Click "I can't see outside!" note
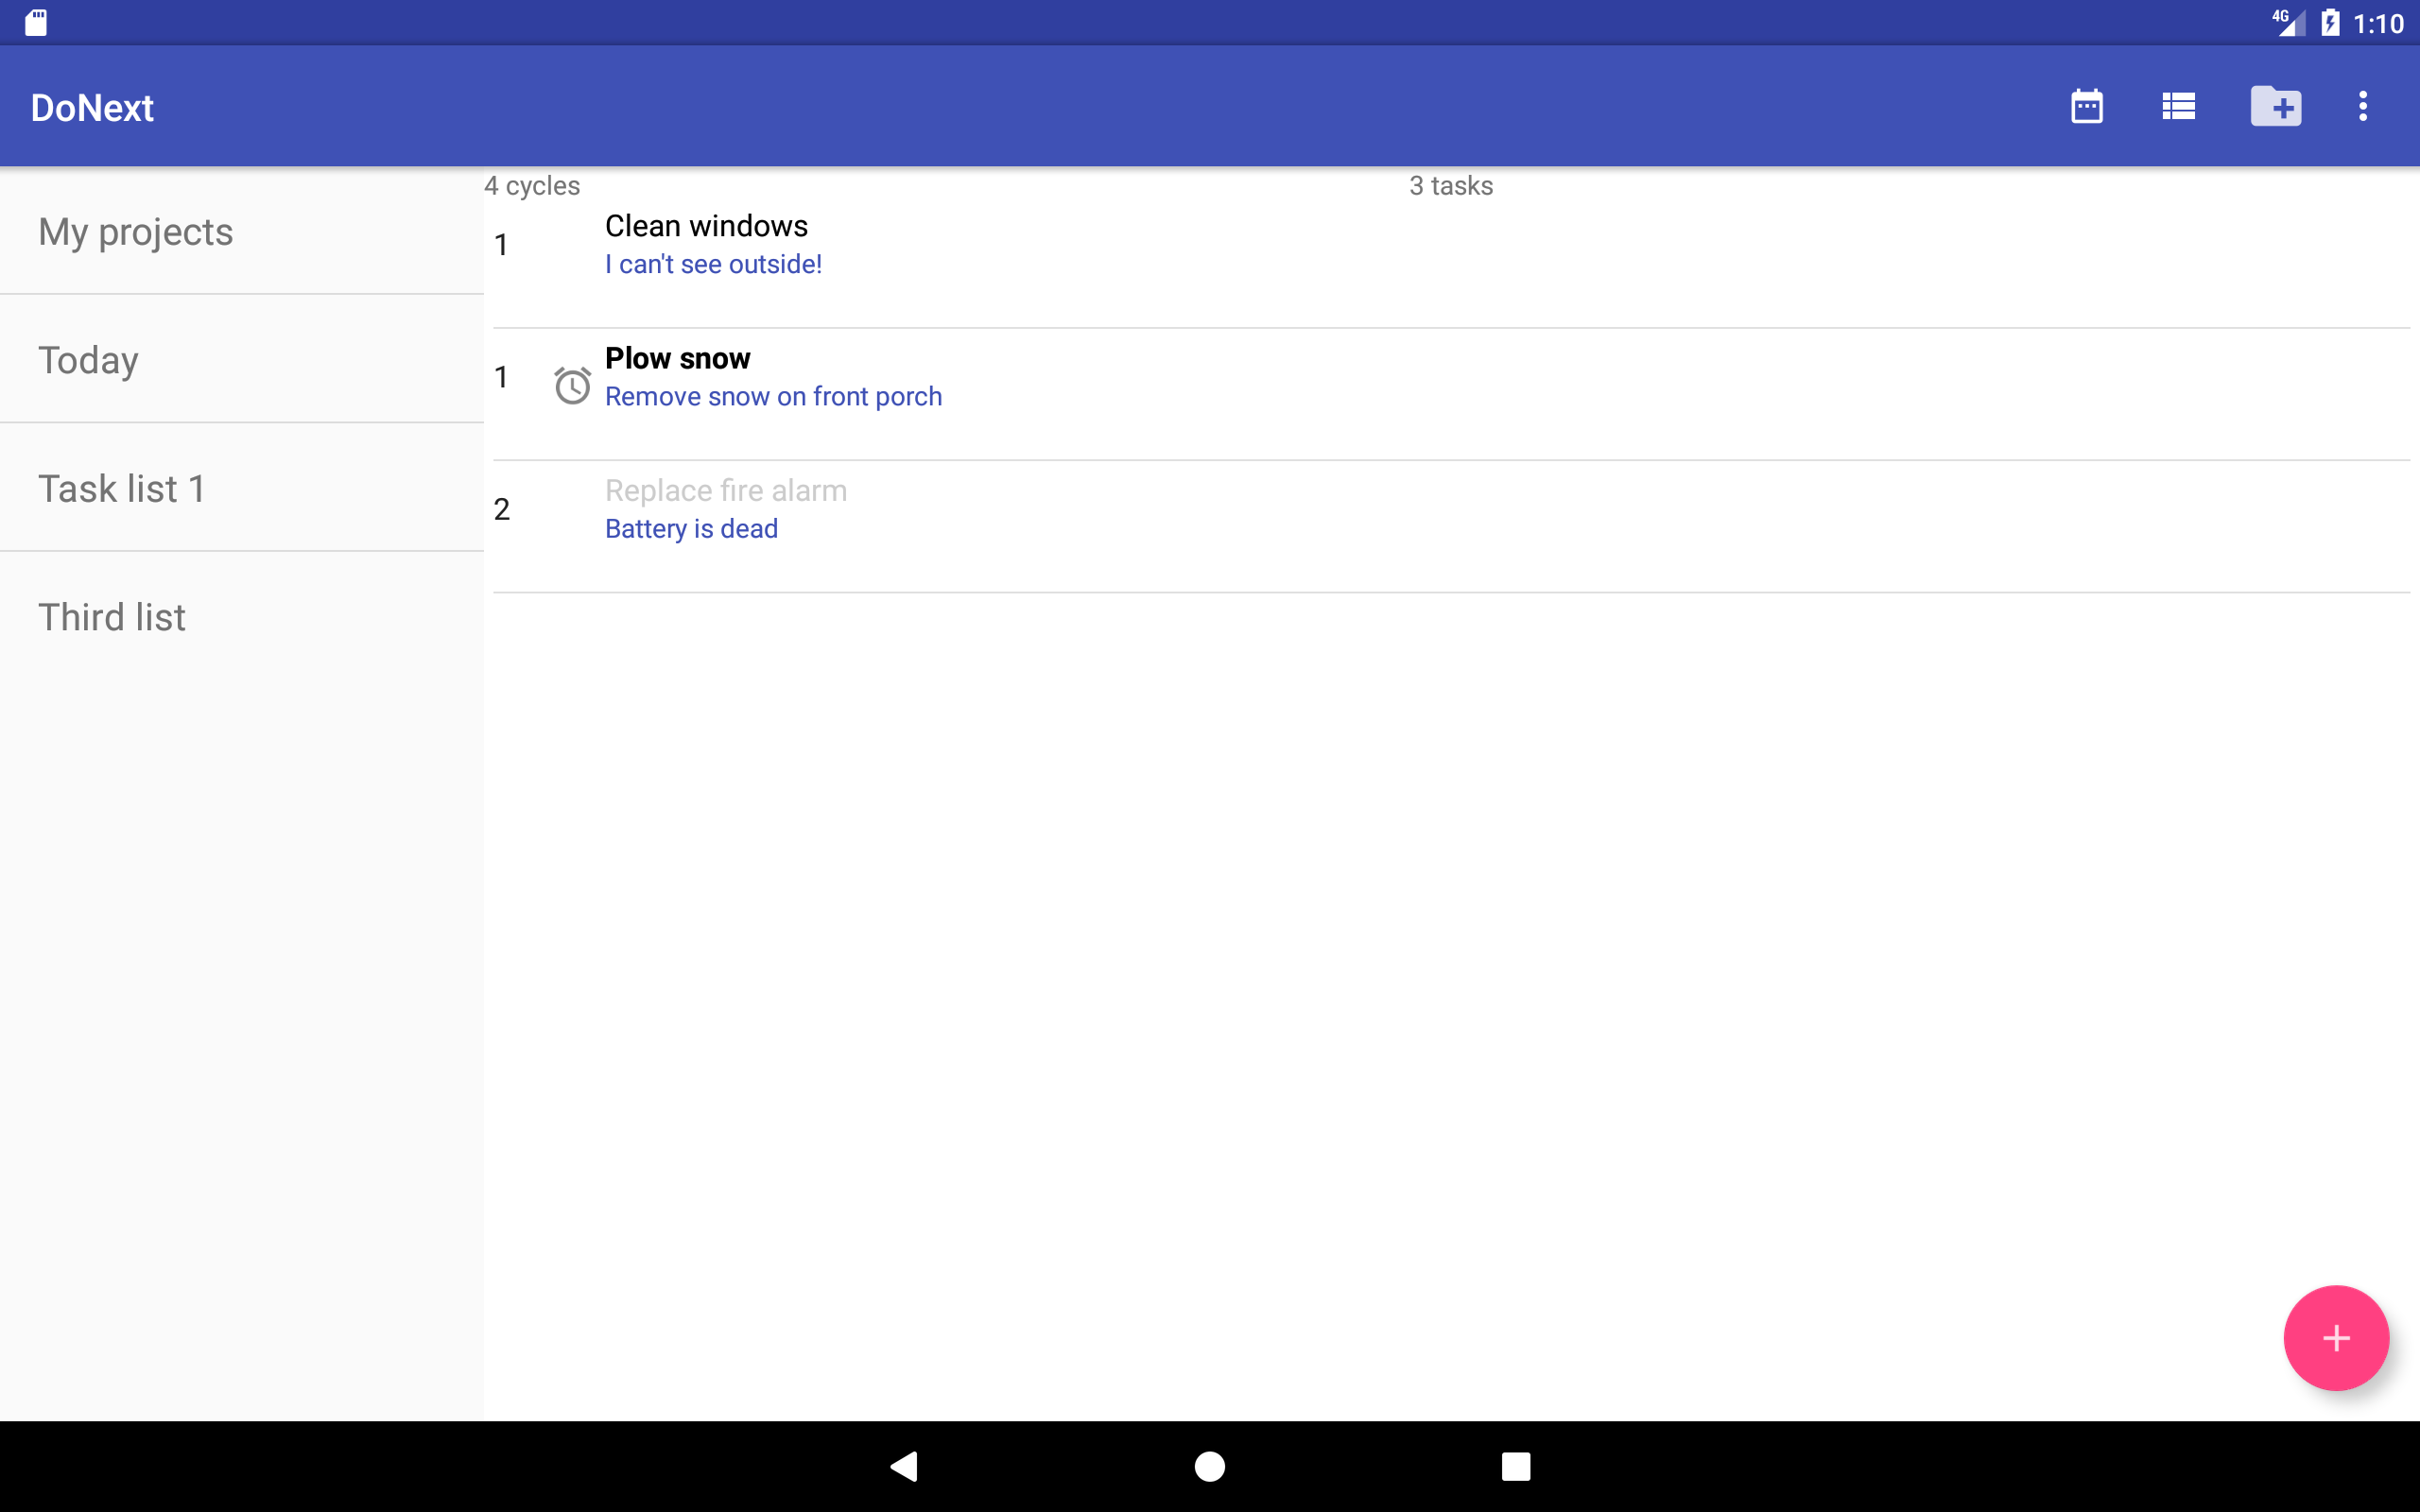The image size is (2420, 1512). [x=713, y=264]
